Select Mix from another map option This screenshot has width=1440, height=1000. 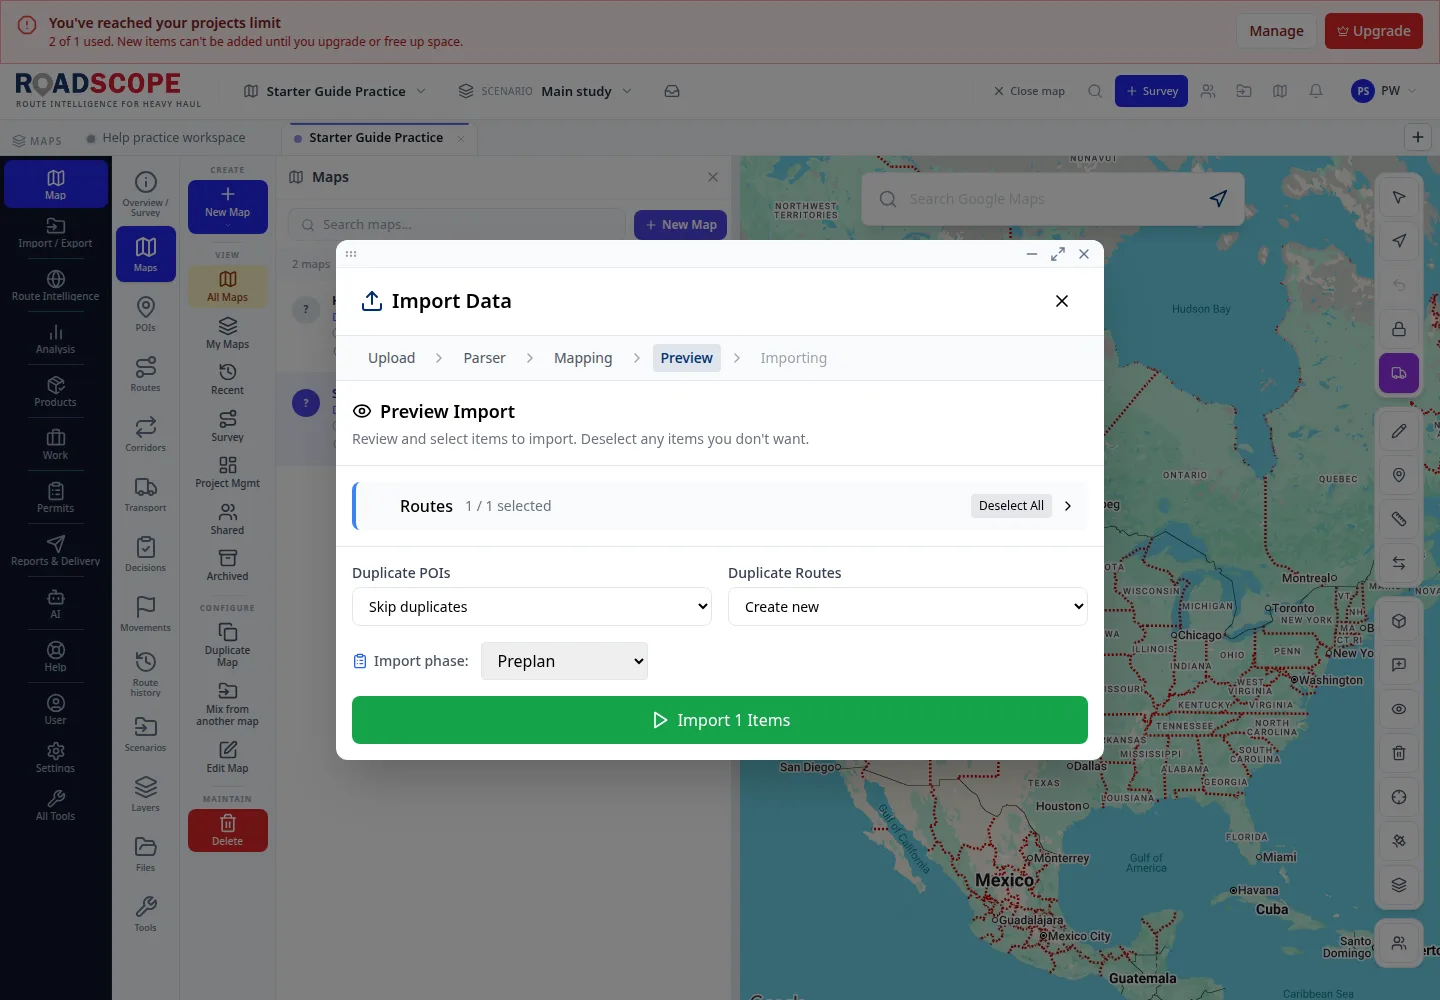click(x=228, y=704)
